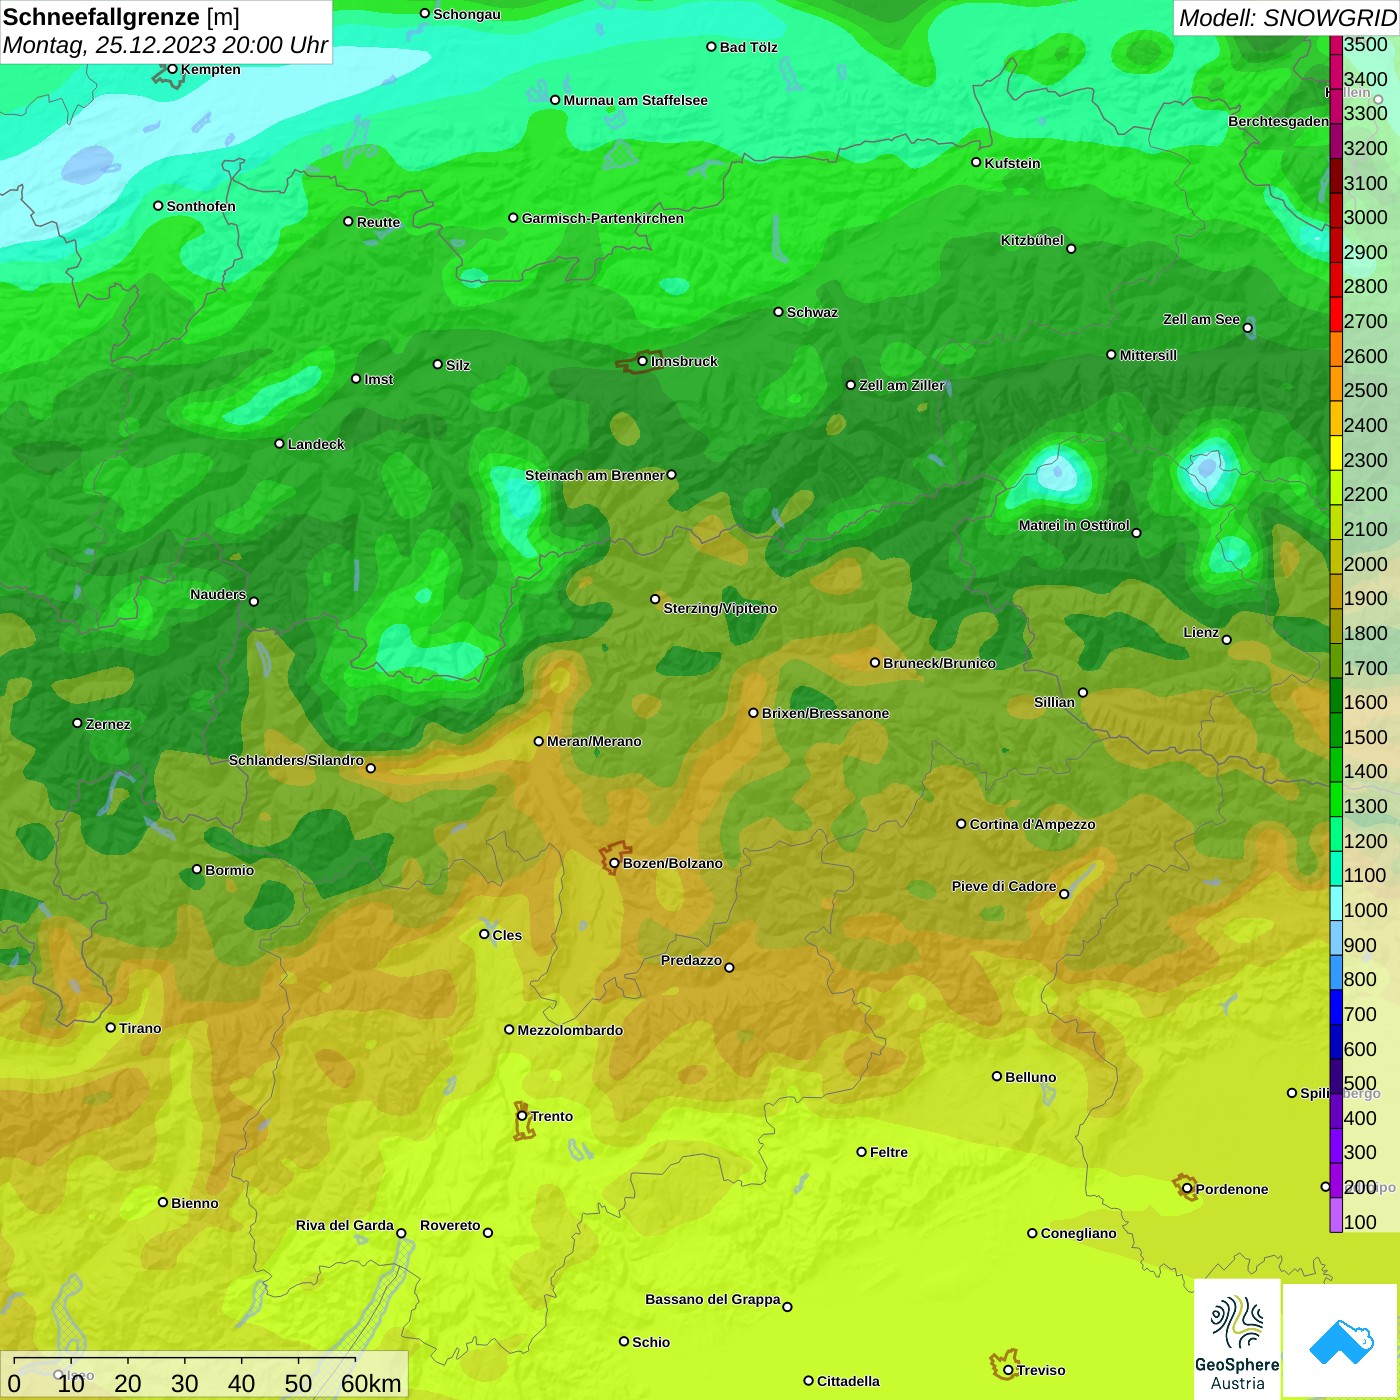Click the Matrei in Osttirol label

1074,525
